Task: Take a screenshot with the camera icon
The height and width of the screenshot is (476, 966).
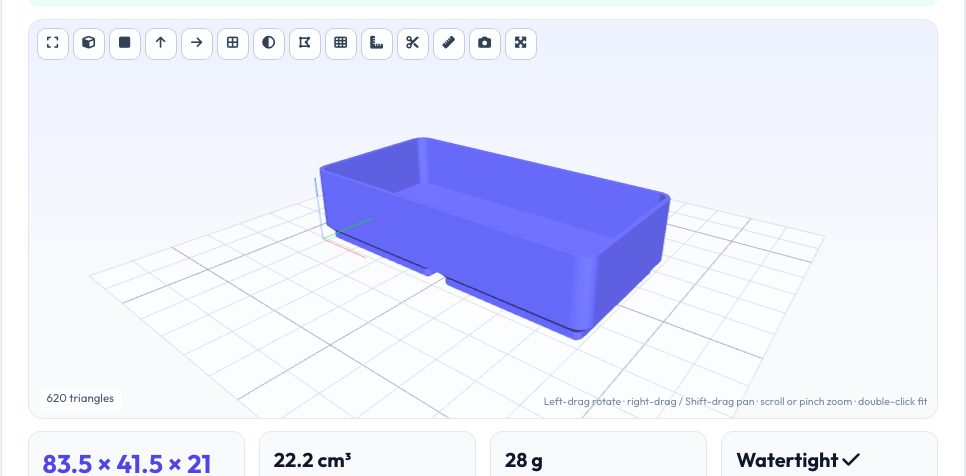Action: pyautogui.click(x=485, y=44)
